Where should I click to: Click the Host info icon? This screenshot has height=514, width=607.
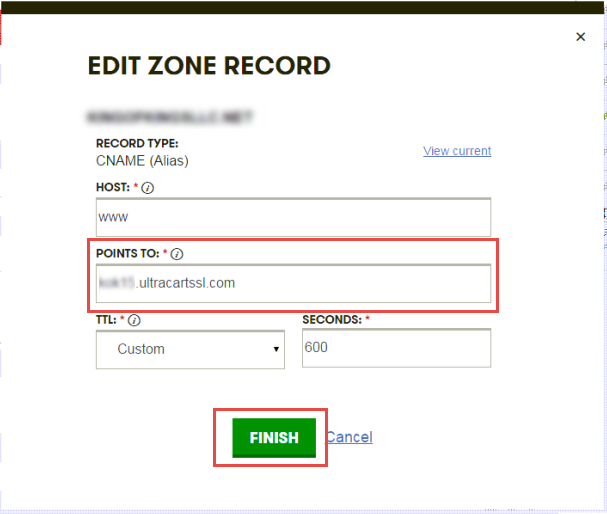[x=147, y=188]
